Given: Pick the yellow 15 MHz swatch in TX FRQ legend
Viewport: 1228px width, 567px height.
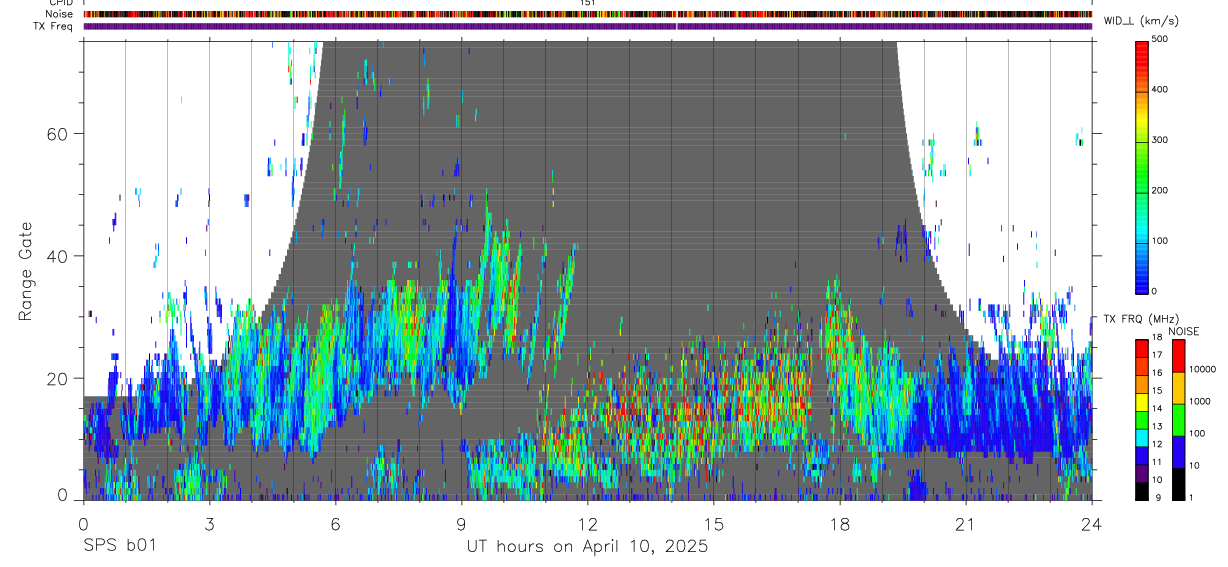Looking at the screenshot, I should (1141, 401).
